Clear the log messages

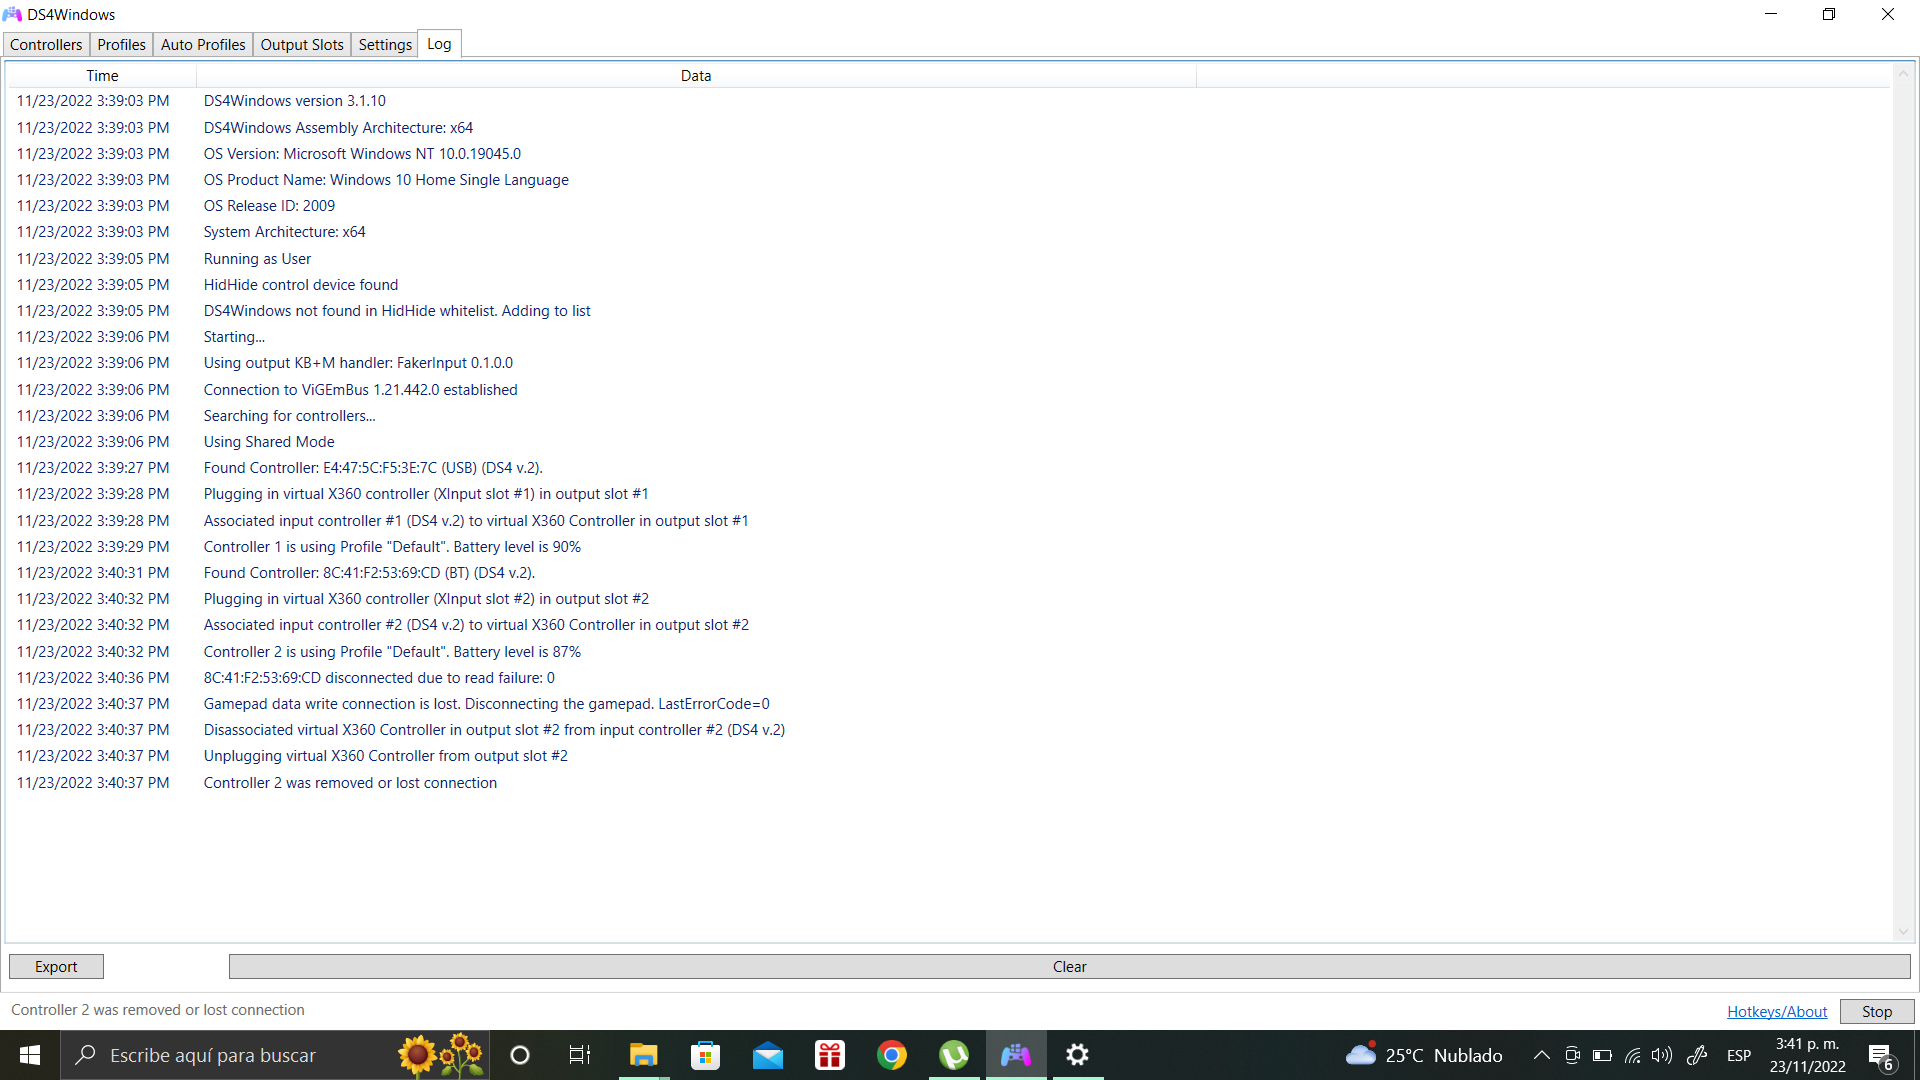[x=1068, y=966]
